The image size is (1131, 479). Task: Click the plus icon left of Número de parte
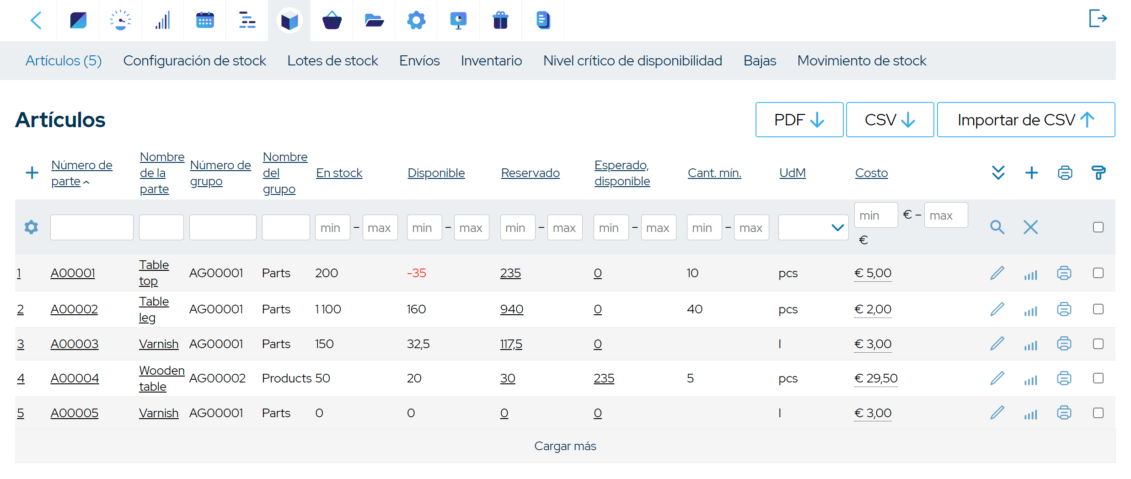(32, 173)
